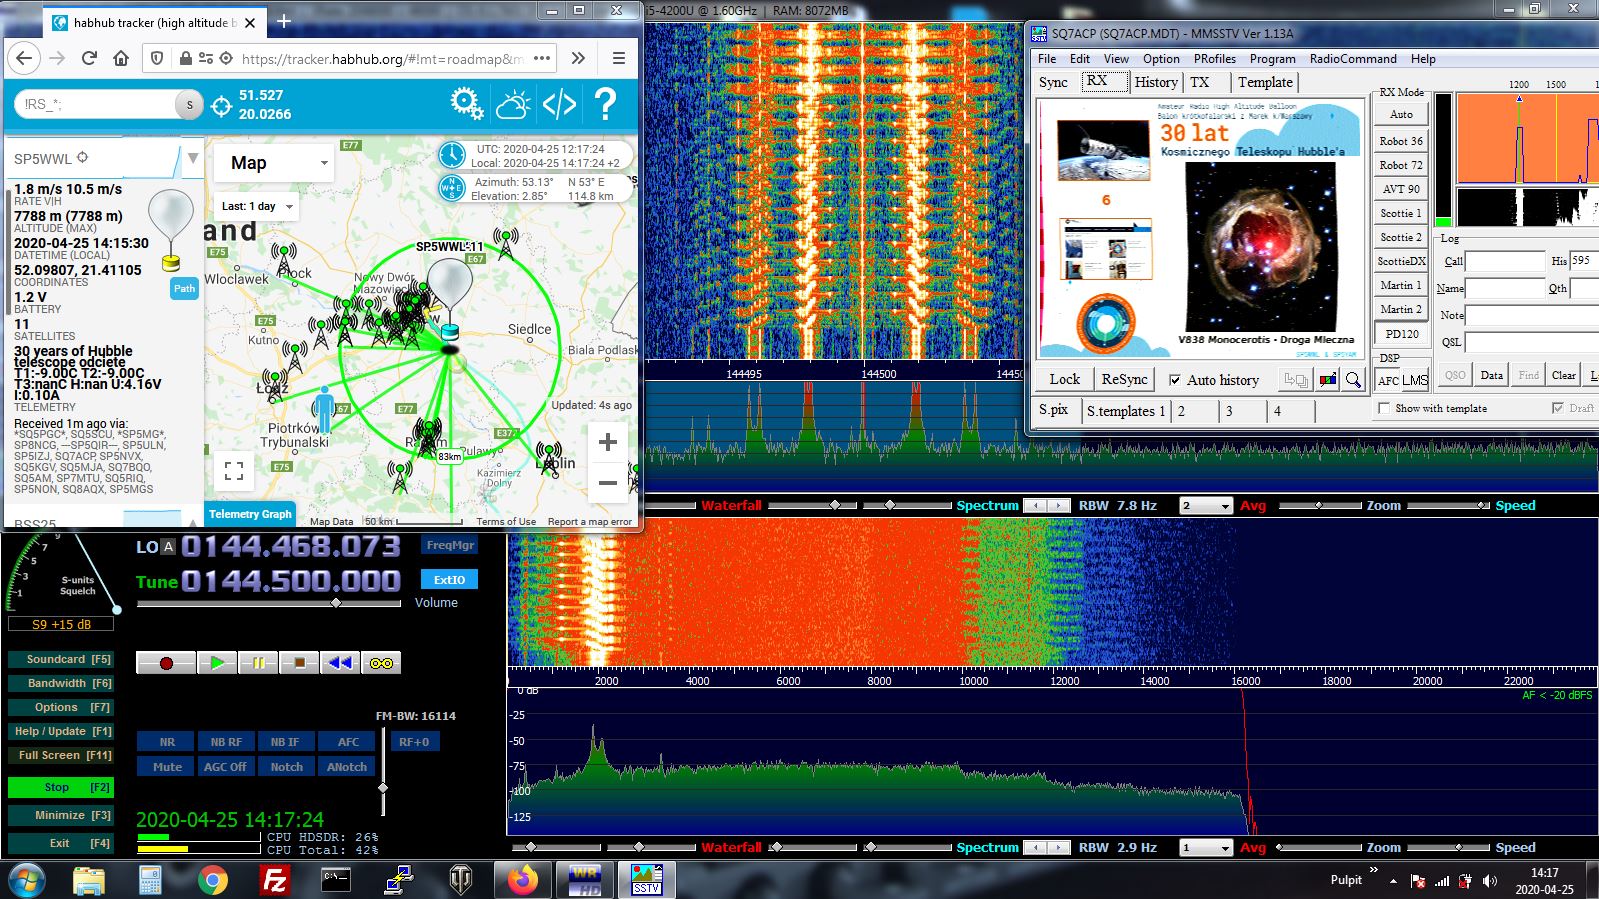
Task: Click the crosshair locate icon beside coordinates
Action: coord(222,105)
